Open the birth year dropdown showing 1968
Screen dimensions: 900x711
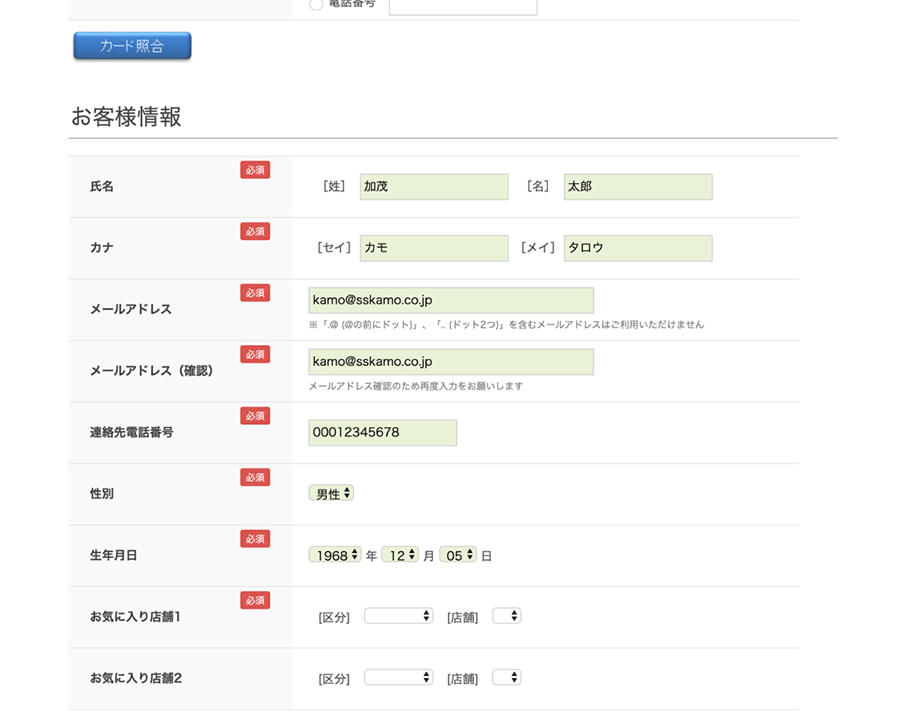tap(335, 555)
